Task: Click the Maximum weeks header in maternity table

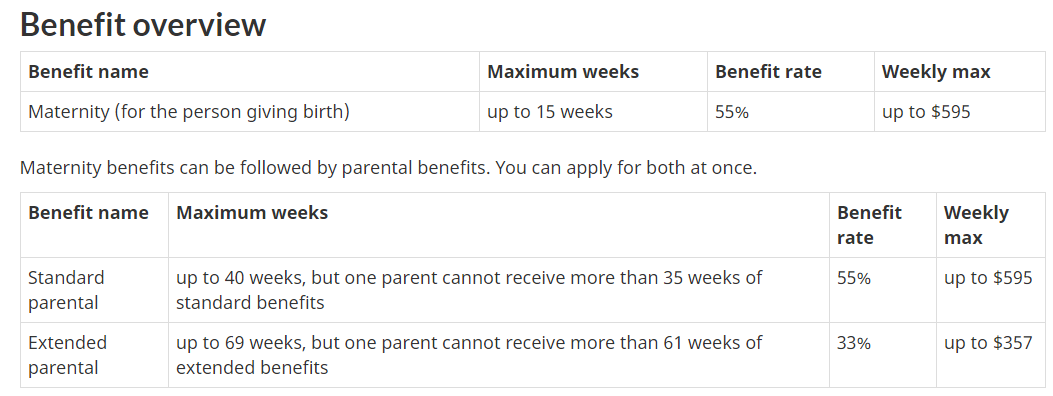Action: [x=563, y=72]
